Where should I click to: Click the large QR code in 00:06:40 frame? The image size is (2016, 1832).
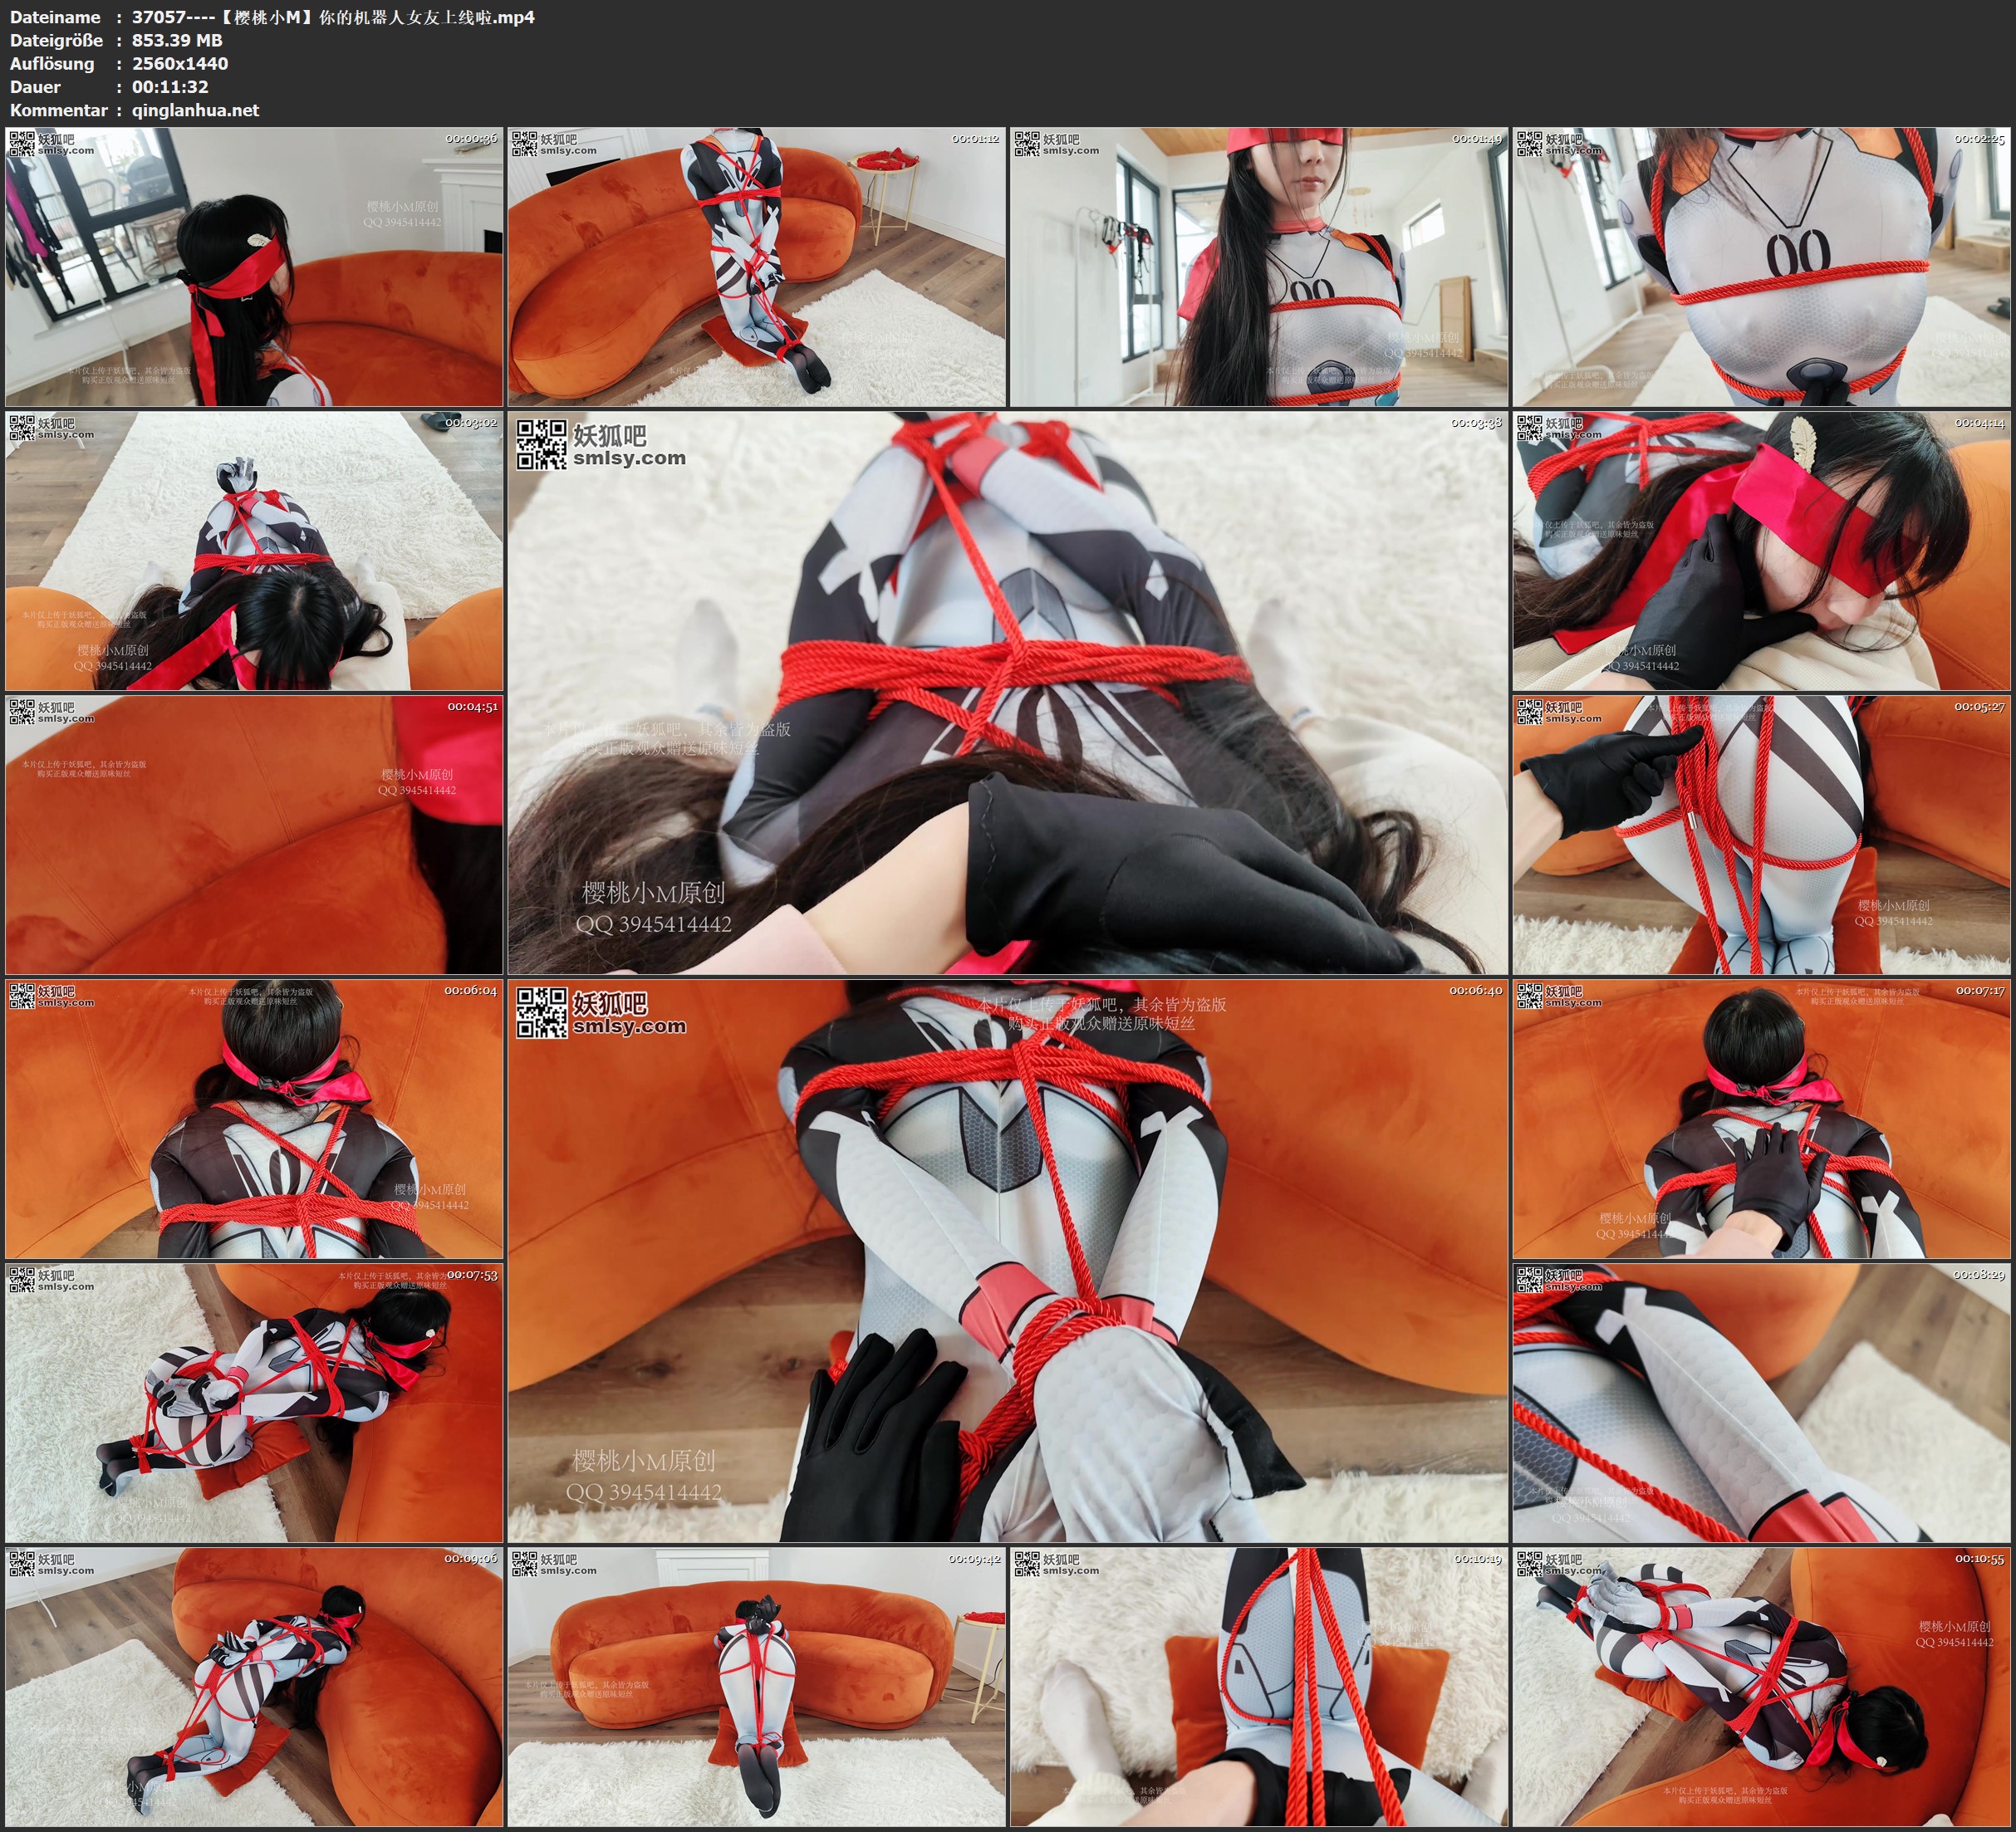(541, 1012)
